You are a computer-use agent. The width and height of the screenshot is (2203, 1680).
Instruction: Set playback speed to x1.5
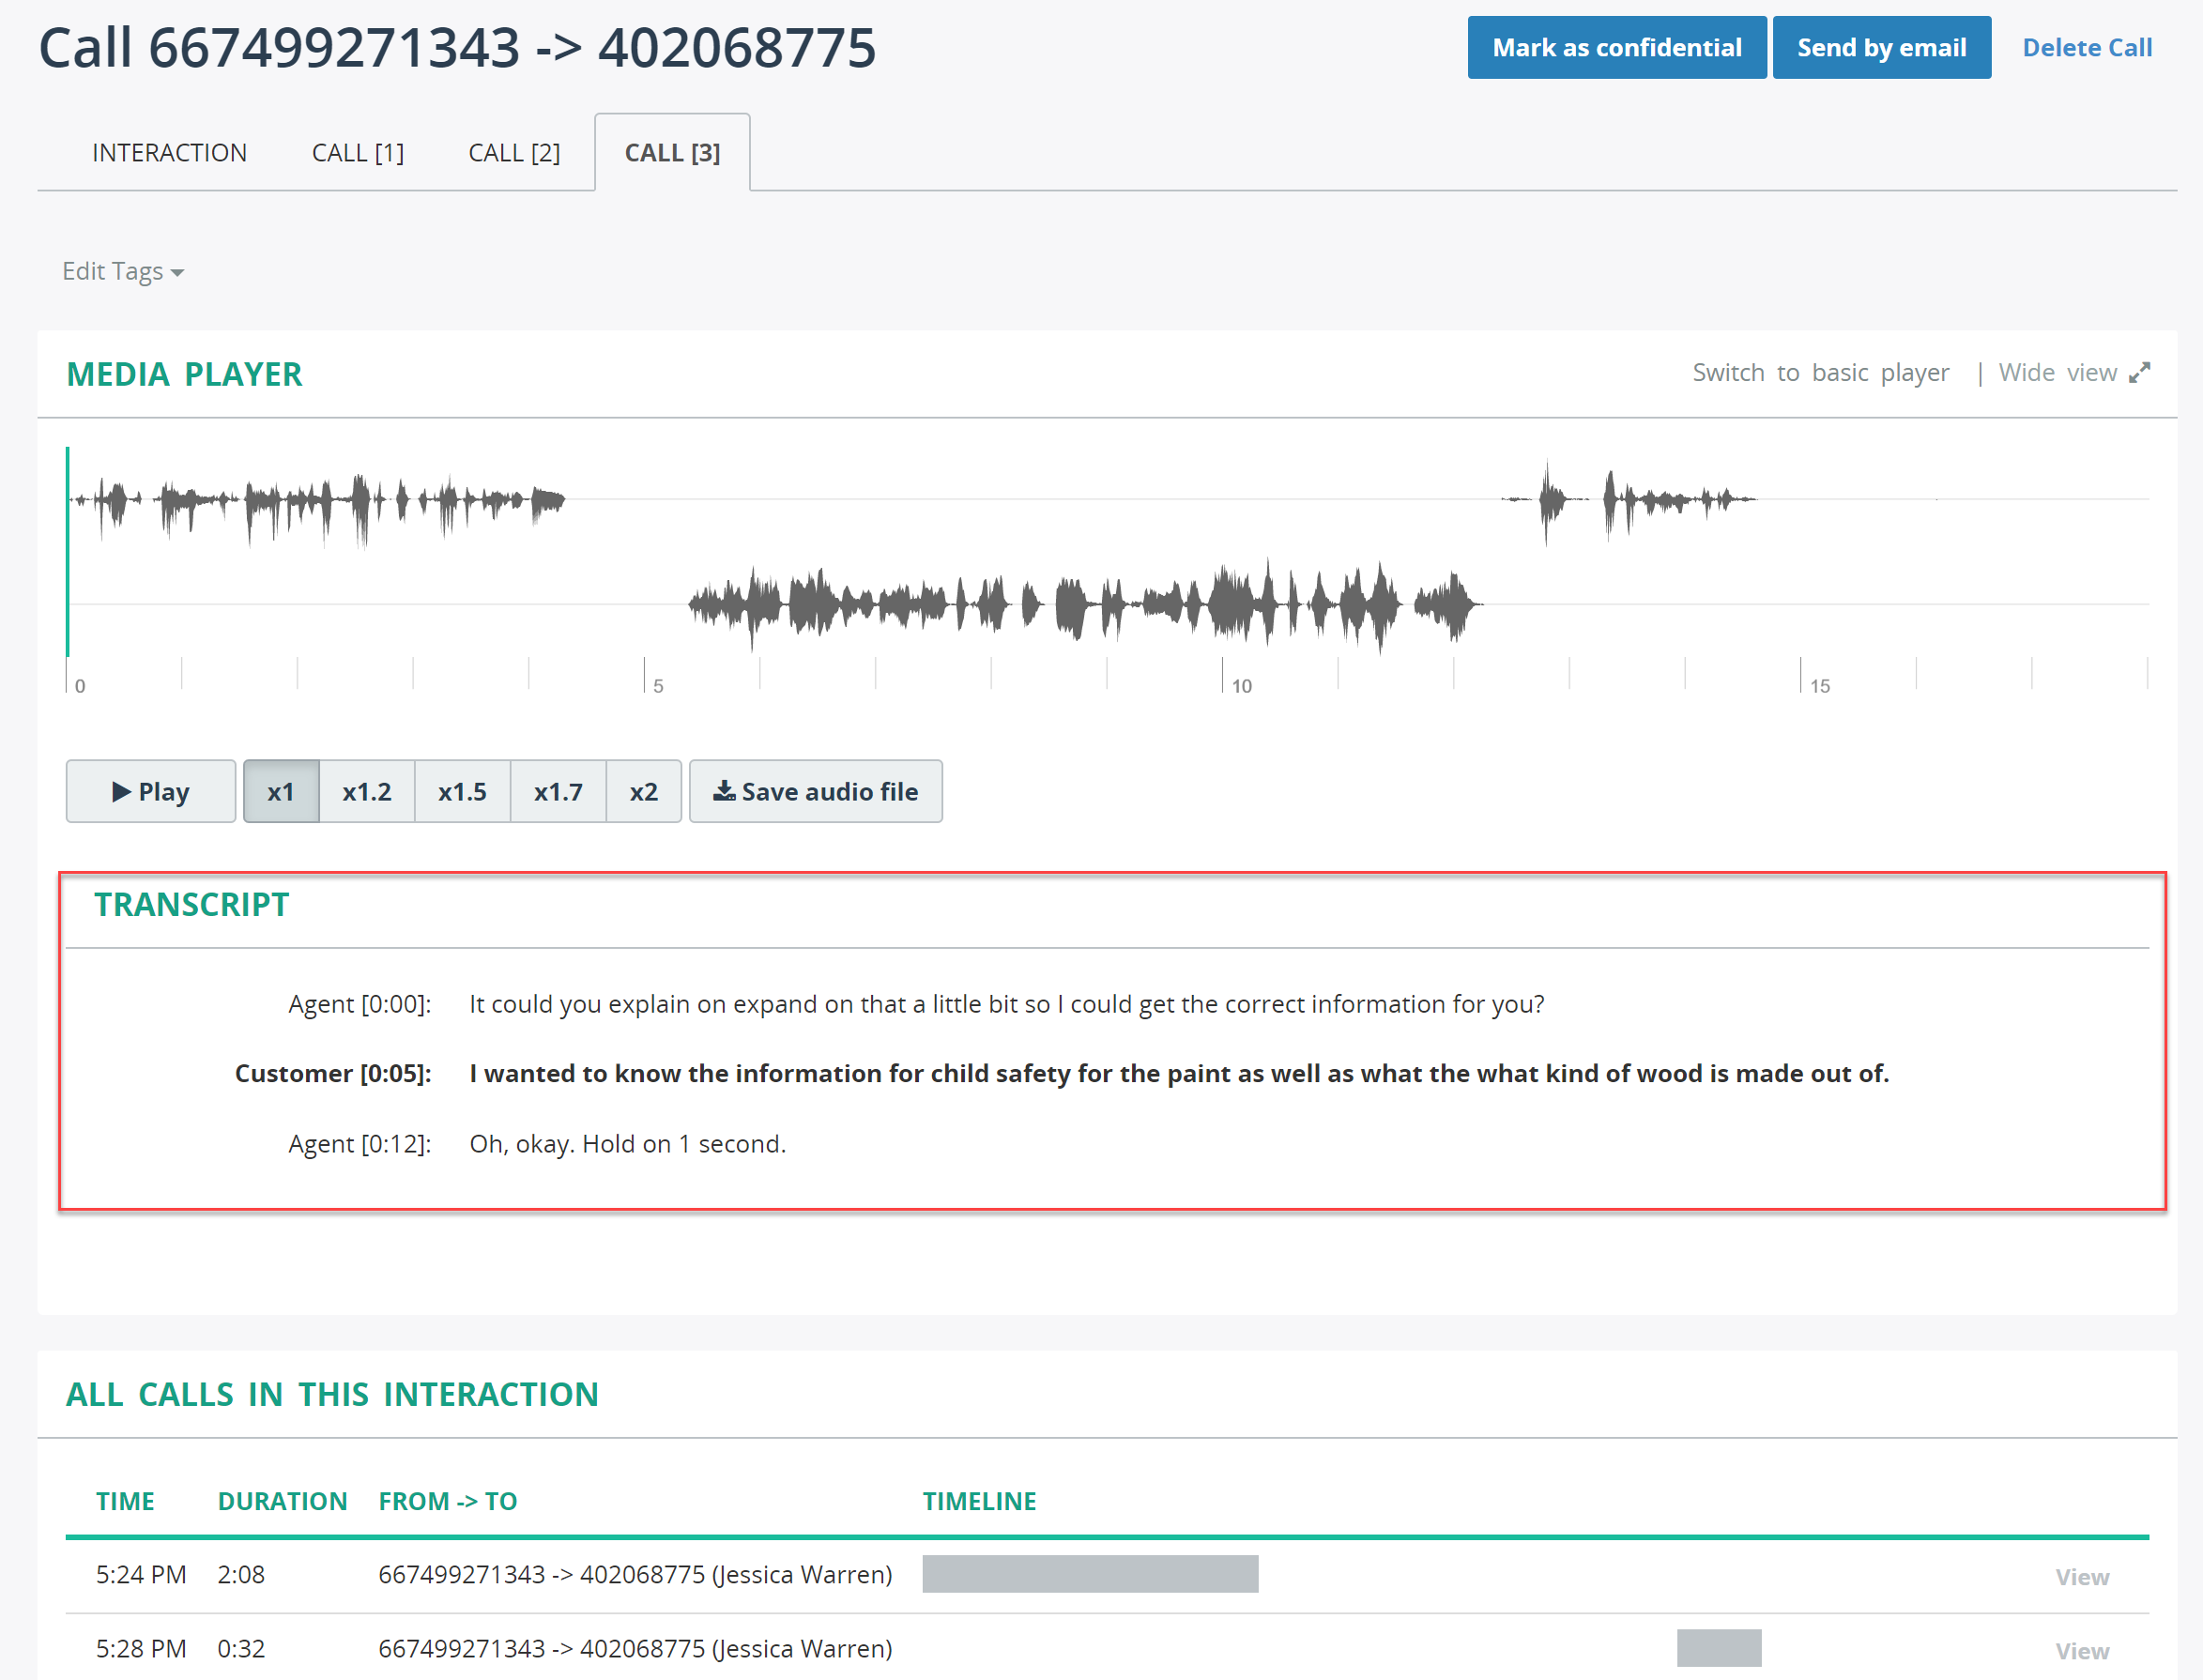[462, 791]
